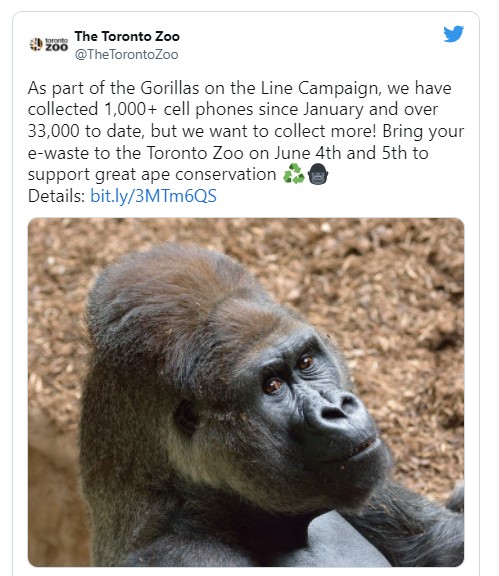Viewport: 499px width, 576px height.
Task: Click The Toronto Zoo display name
Action: [x=127, y=36]
